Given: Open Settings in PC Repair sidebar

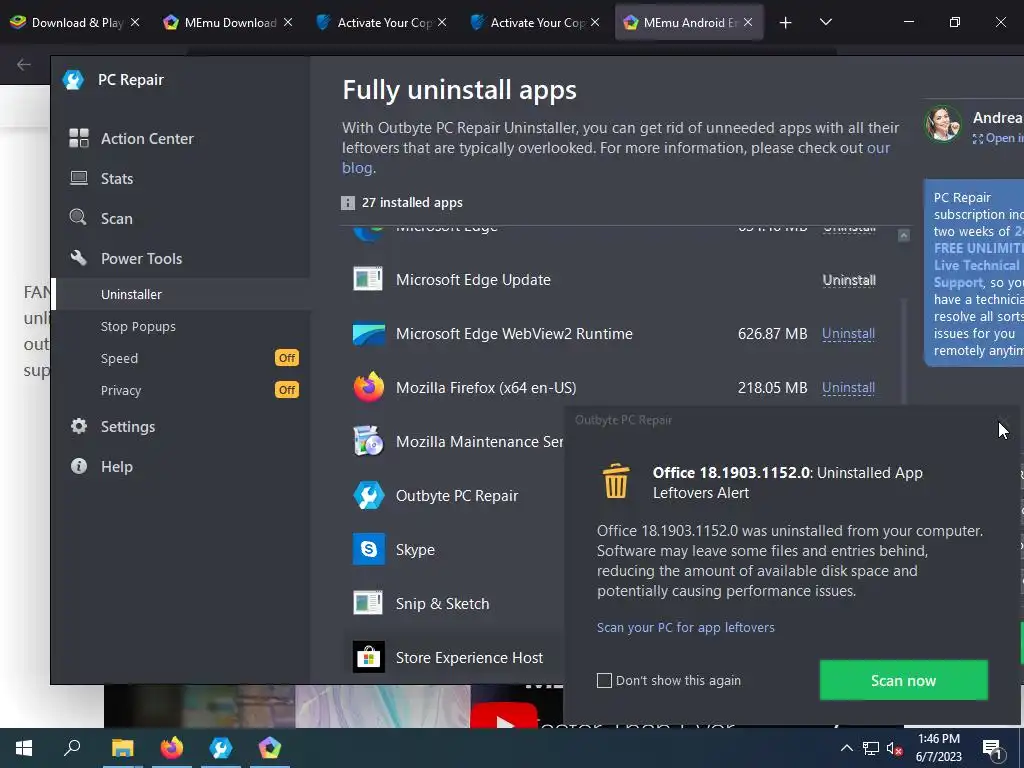Looking at the screenshot, I should [128, 426].
